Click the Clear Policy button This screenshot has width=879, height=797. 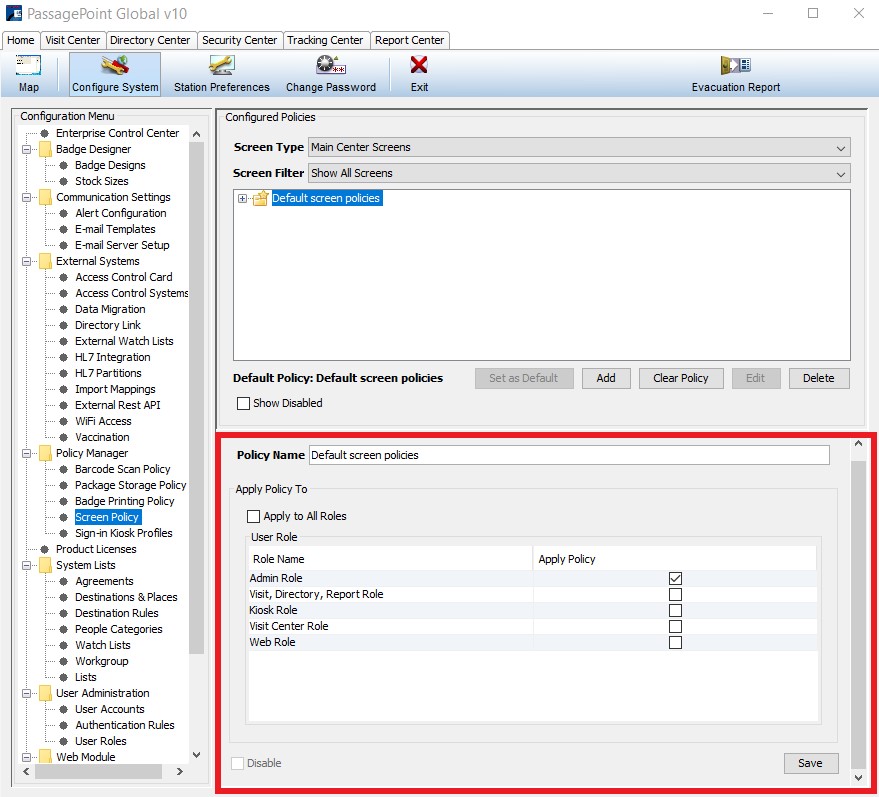[681, 378]
